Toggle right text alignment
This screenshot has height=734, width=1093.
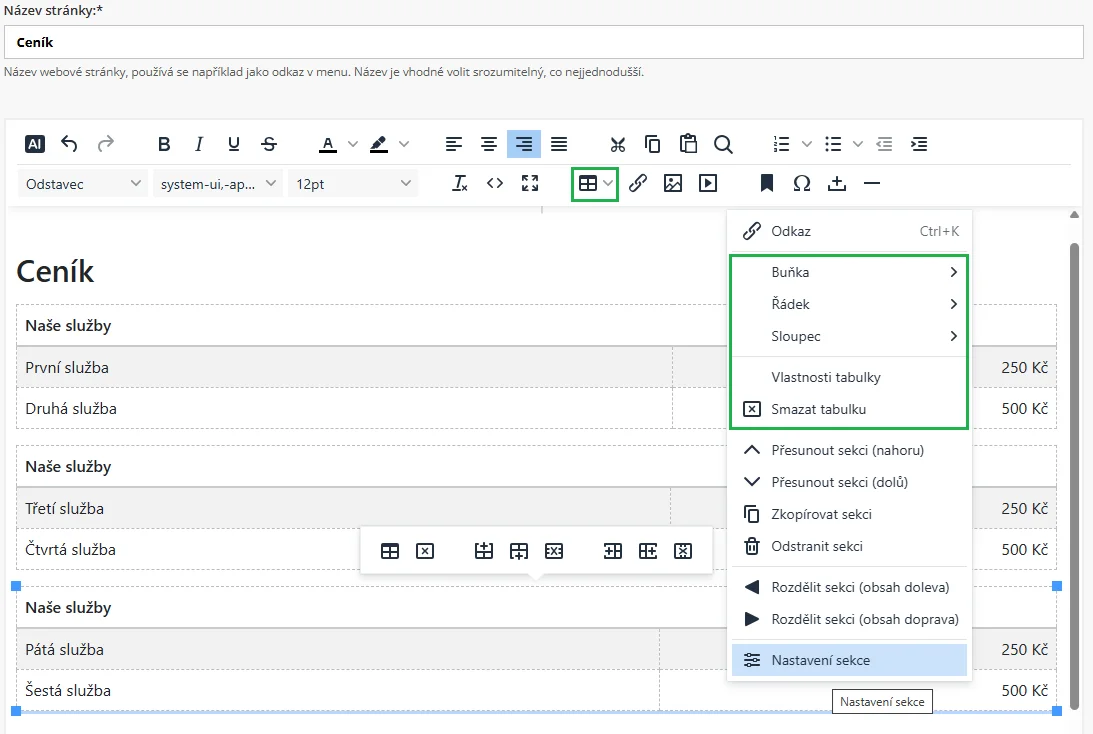click(x=523, y=144)
